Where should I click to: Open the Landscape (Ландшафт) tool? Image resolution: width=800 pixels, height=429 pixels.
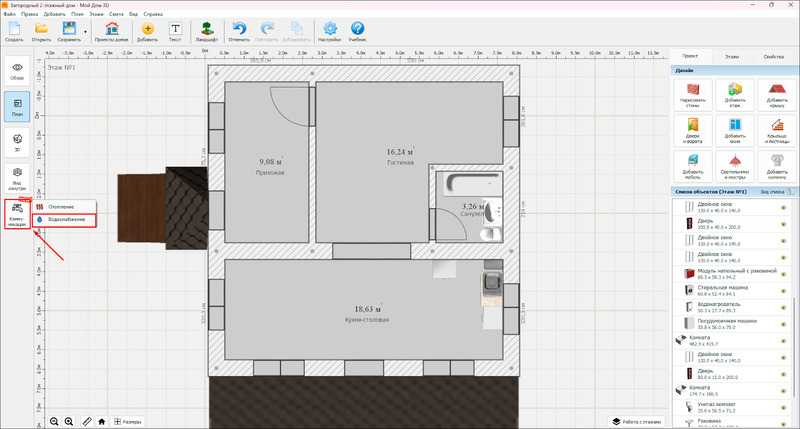[205, 32]
